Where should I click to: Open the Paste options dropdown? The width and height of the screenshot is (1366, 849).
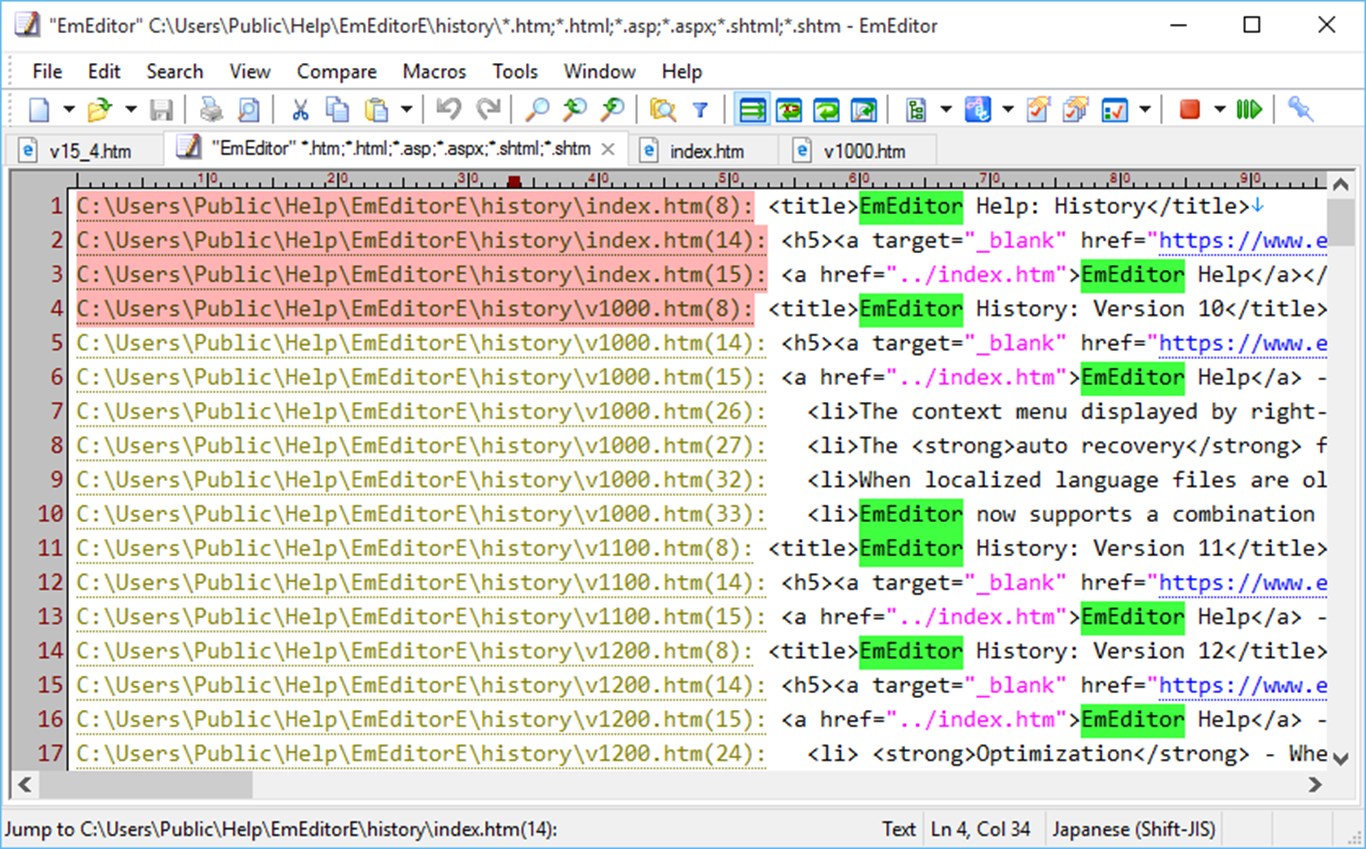(x=406, y=109)
